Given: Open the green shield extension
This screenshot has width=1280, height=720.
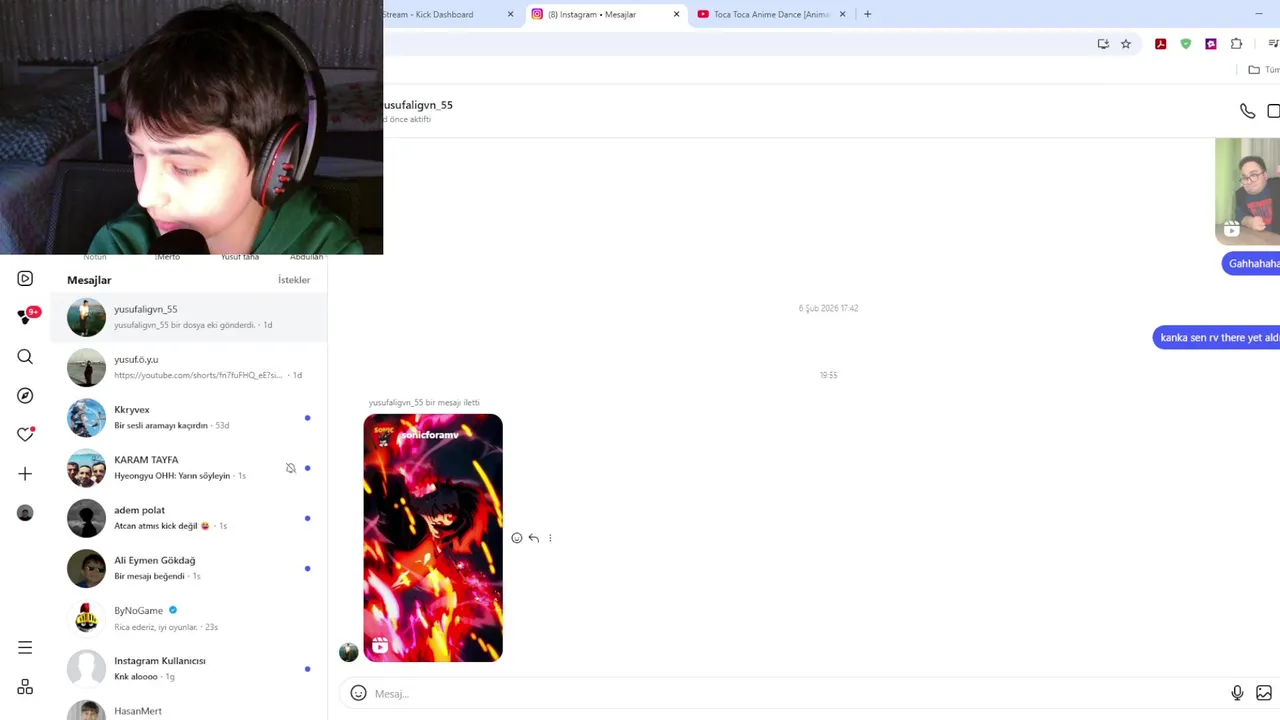Looking at the screenshot, I should click(1186, 44).
